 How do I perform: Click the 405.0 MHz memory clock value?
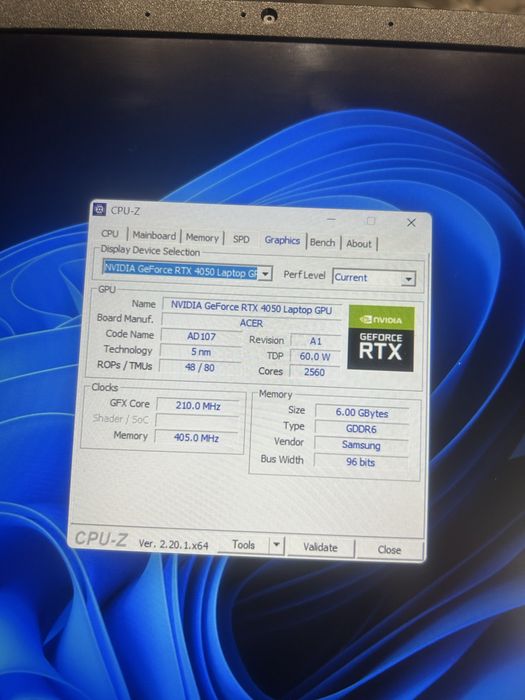(x=196, y=438)
